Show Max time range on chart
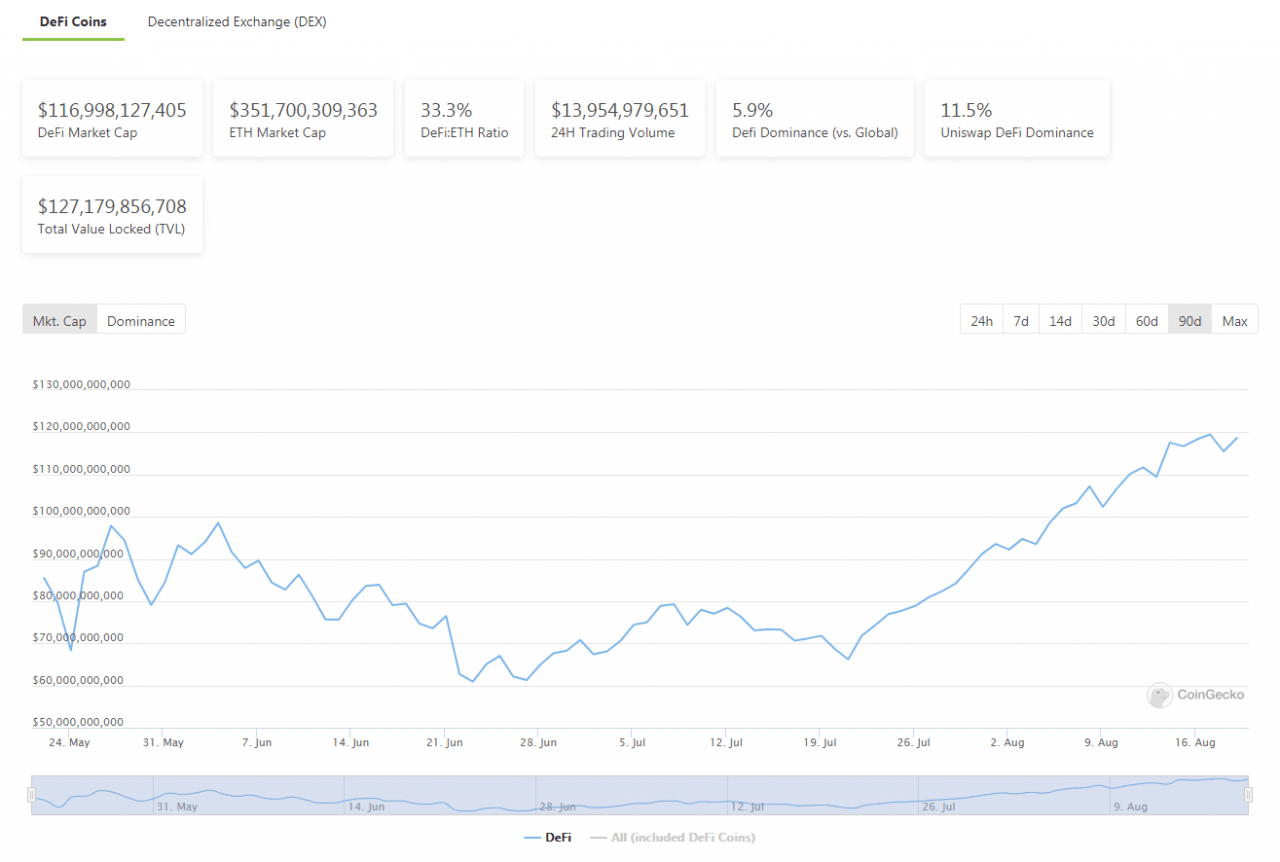Screen dimensions: 1280x862 [1234, 321]
